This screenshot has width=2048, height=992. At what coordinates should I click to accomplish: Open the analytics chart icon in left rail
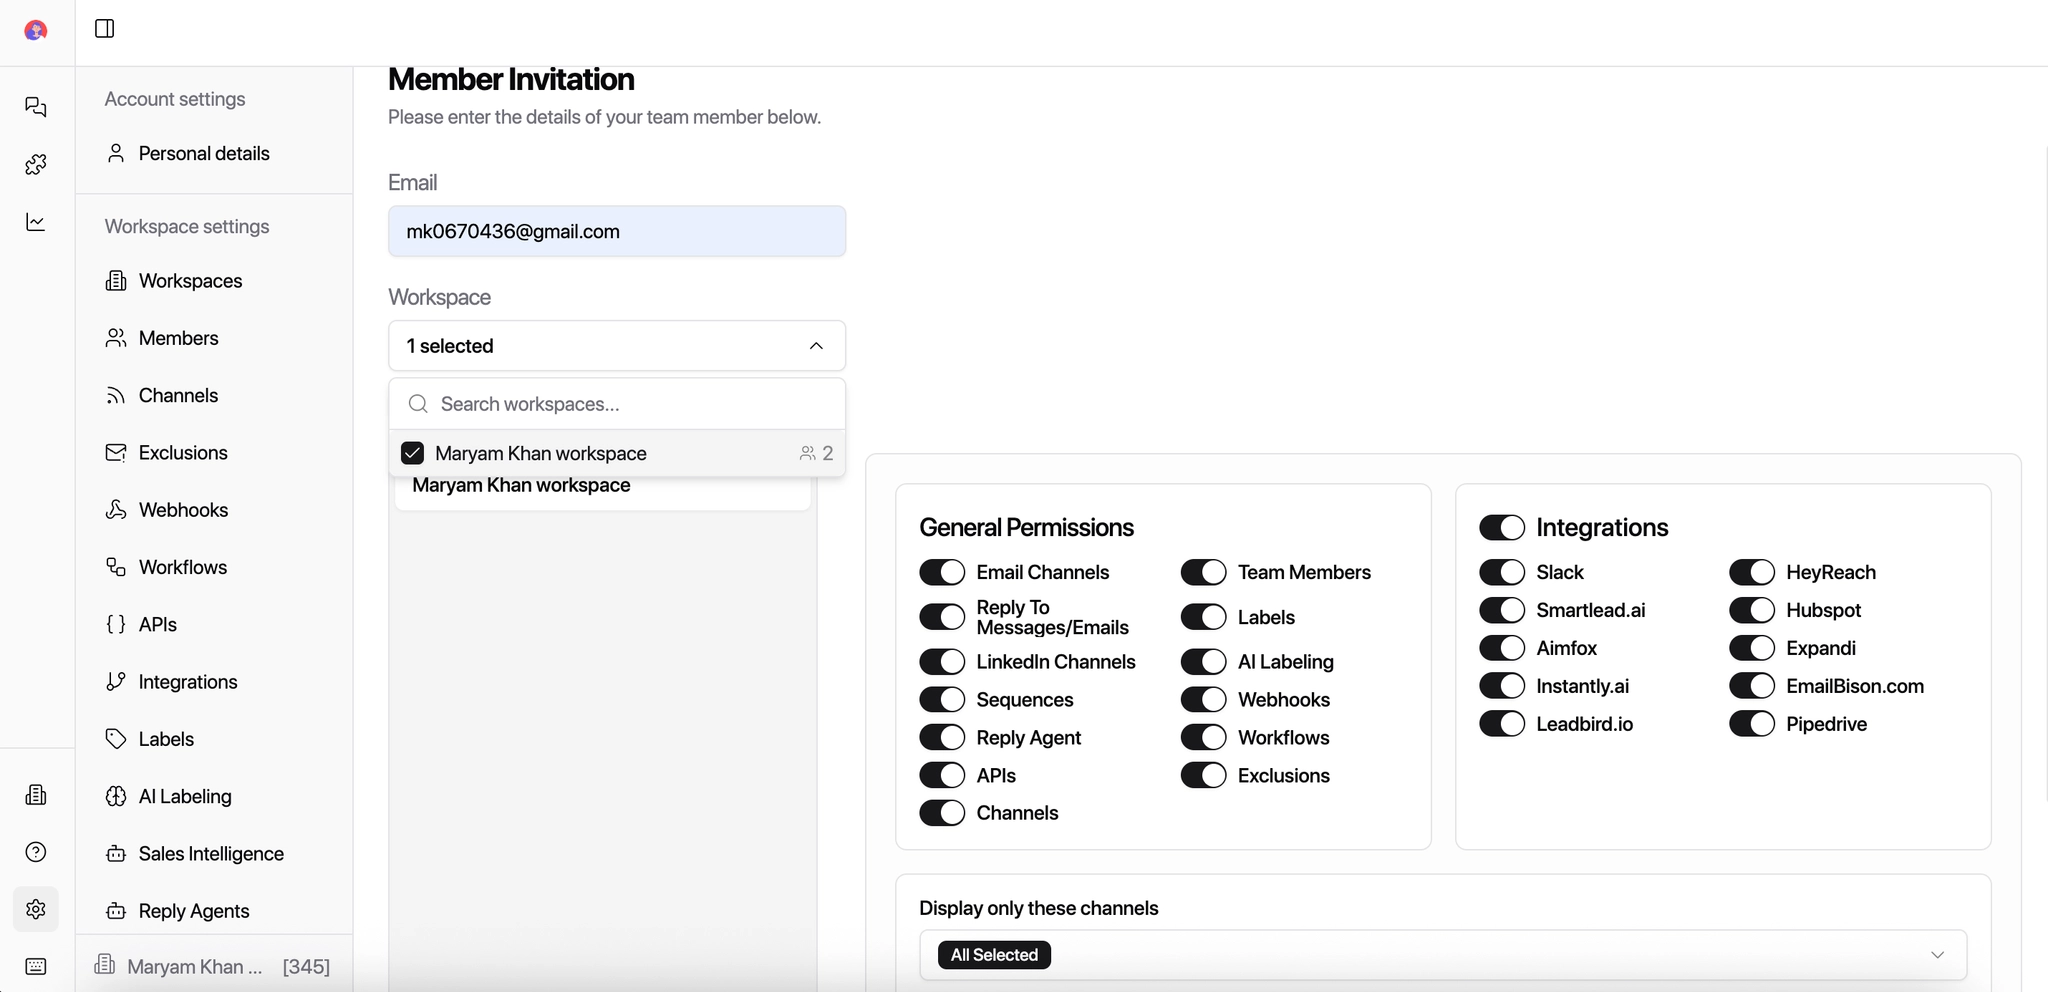[x=36, y=222]
